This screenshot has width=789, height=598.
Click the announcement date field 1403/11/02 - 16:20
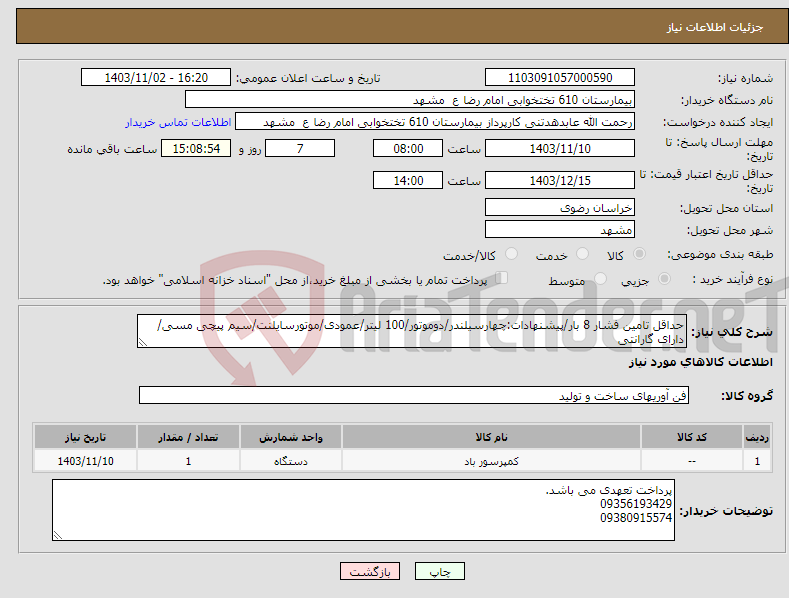point(156,78)
